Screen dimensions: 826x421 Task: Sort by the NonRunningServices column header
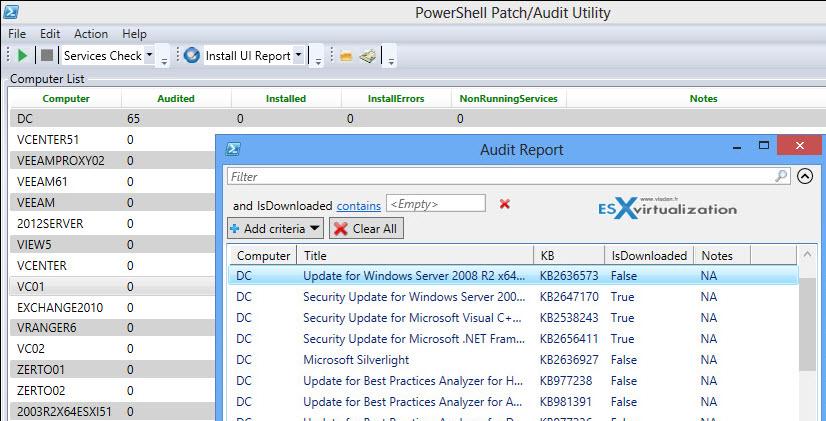pos(508,99)
